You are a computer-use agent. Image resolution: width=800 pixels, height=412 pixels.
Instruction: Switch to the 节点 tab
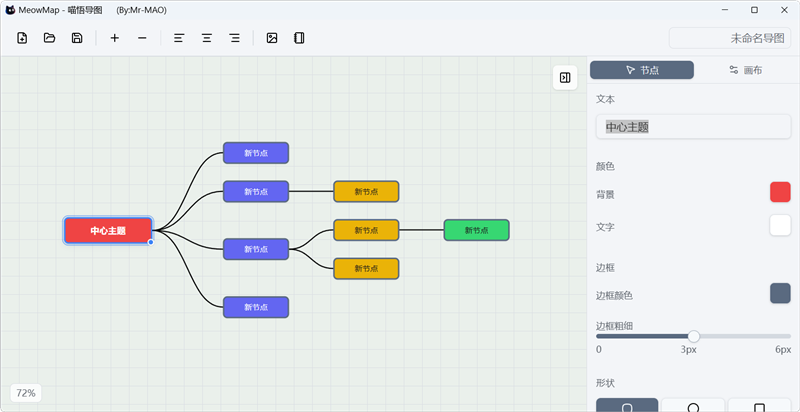coord(642,70)
